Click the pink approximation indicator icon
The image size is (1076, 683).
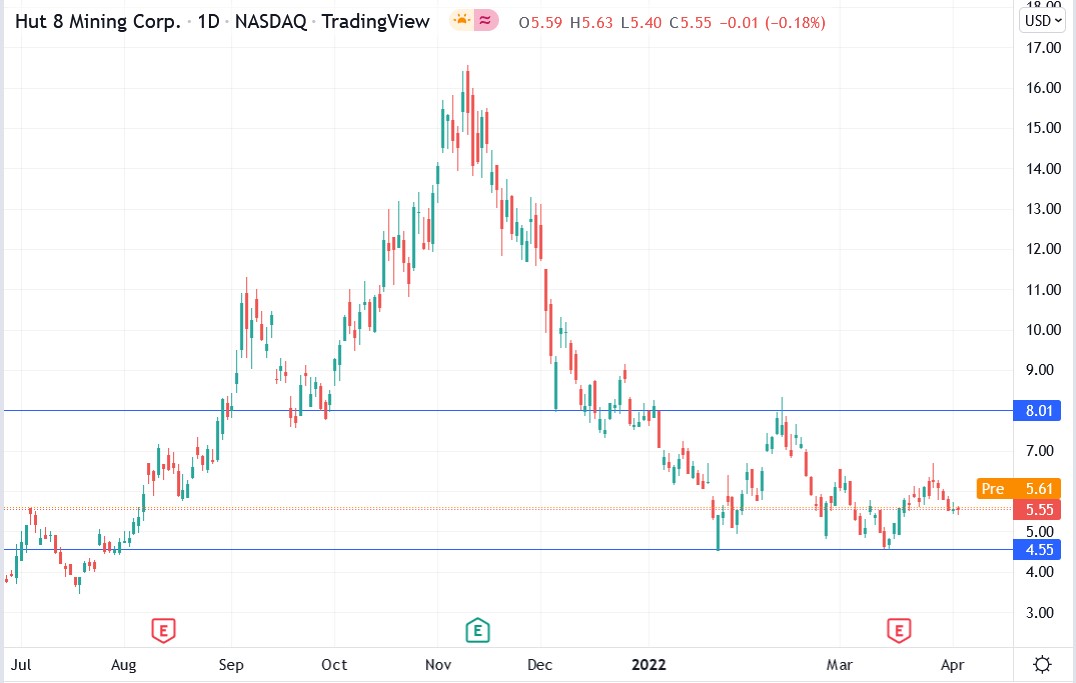[x=485, y=21]
